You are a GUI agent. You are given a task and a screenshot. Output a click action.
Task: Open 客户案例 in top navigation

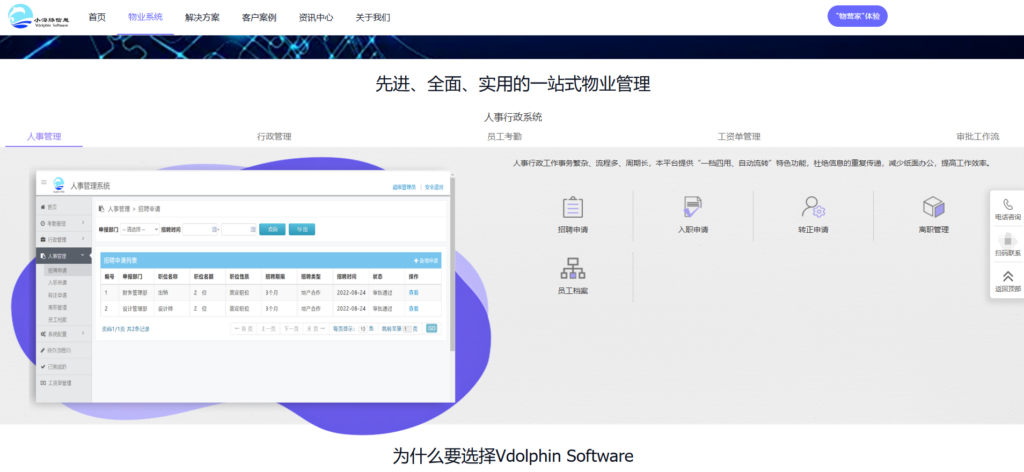[259, 18]
